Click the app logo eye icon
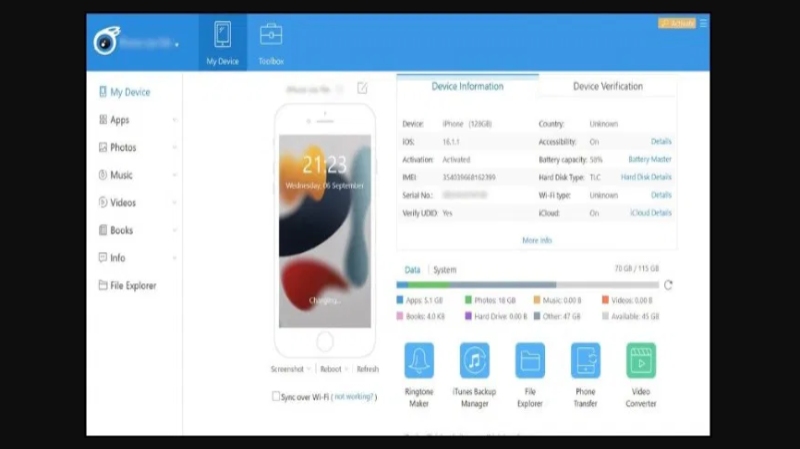 [x=107, y=41]
